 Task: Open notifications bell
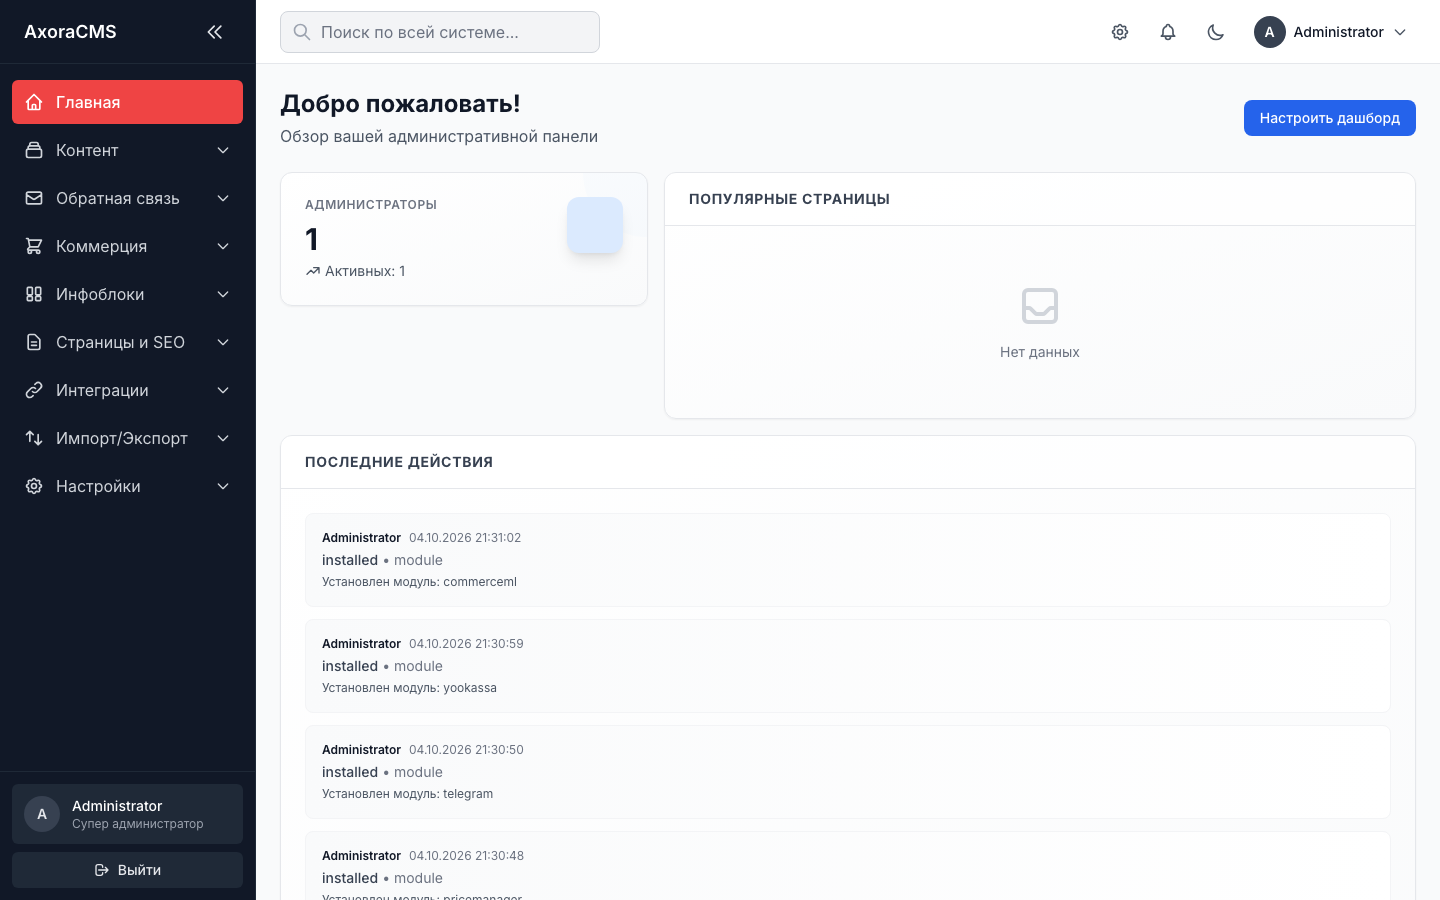pyautogui.click(x=1168, y=32)
